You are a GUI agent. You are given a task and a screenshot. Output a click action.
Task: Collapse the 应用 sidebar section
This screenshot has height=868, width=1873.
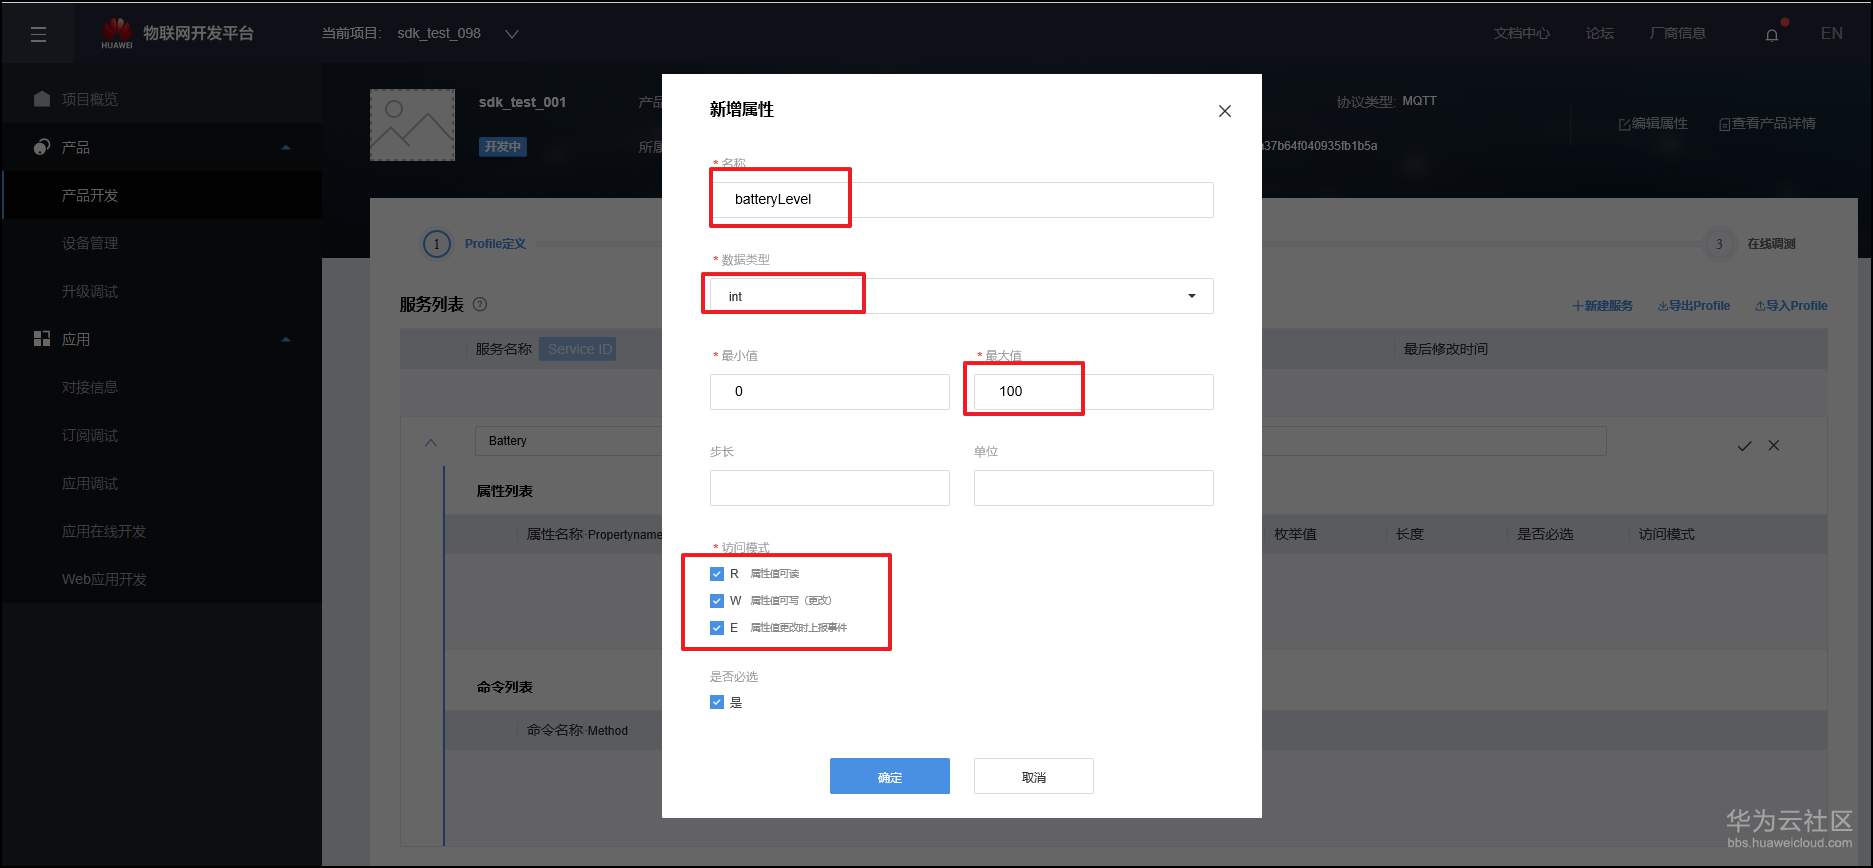click(x=286, y=339)
